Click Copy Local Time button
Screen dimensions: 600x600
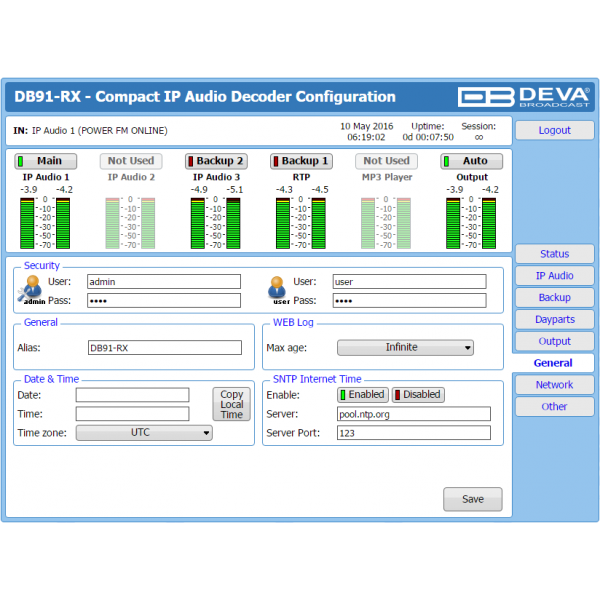coord(232,404)
